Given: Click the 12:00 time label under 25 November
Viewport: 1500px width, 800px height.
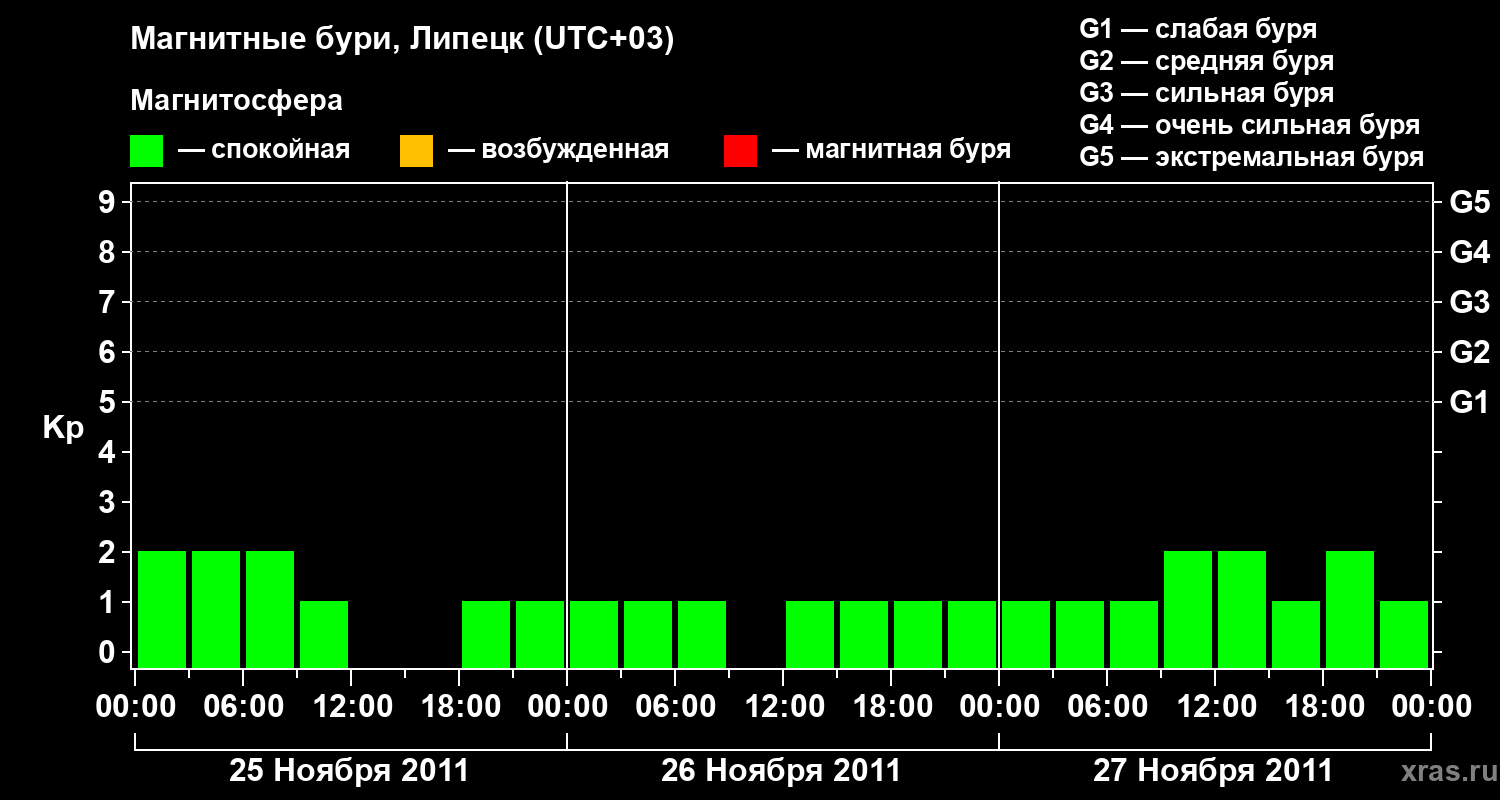Looking at the screenshot, I should point(351,707).
